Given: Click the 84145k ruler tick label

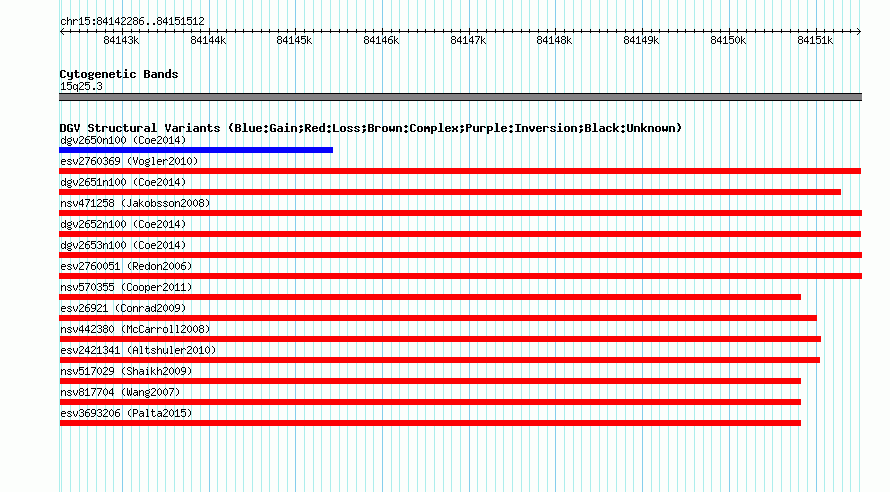Looking at the screenshot, I should click(294, 40).
